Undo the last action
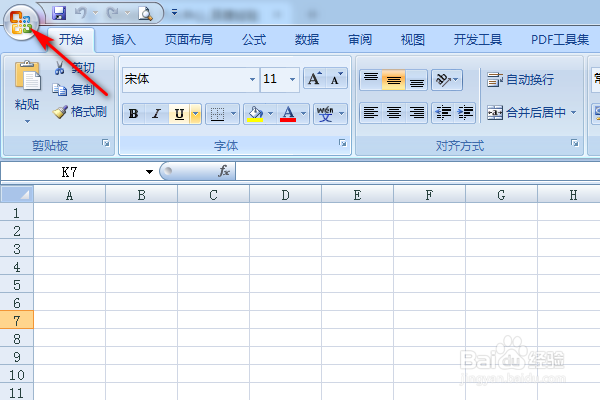The height and width of the screenshot is (400, 600). (x=81, y=13)
